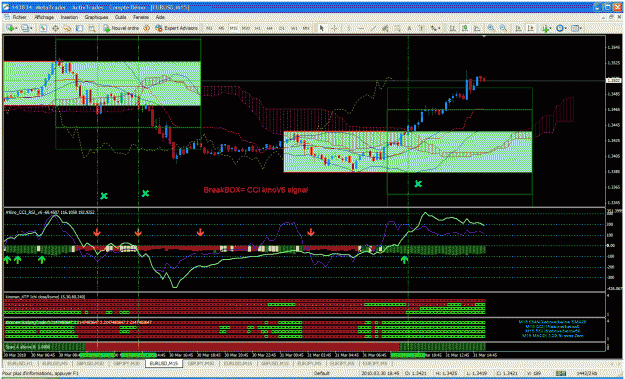Expand the New Chart dropdown arrow
625x379 pixels.
pos(16,28)
